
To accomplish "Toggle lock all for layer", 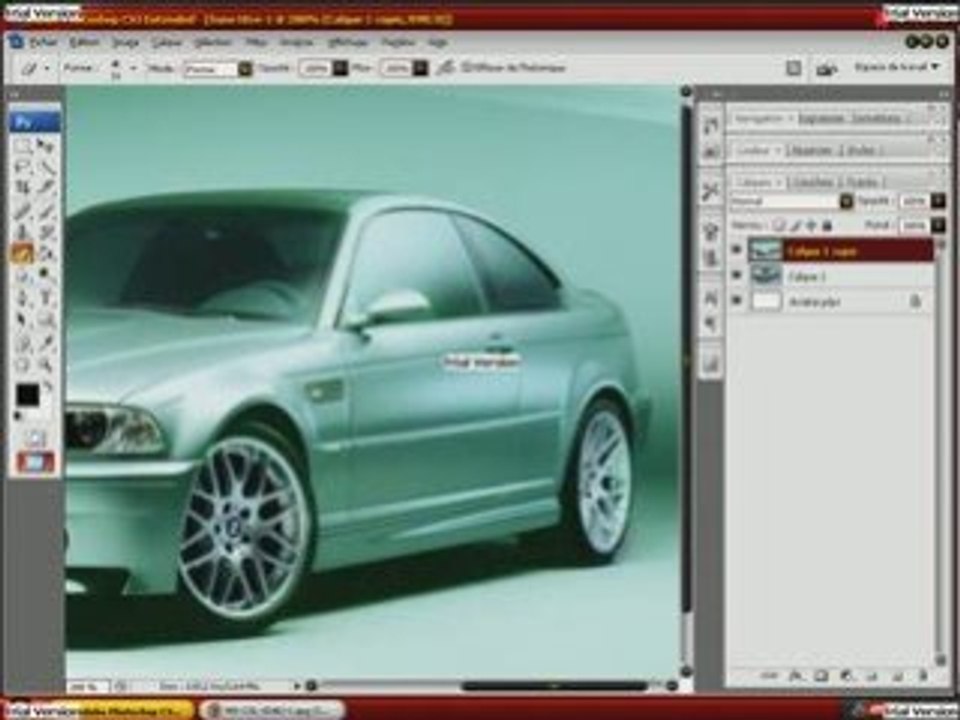I will coord(827,225).
